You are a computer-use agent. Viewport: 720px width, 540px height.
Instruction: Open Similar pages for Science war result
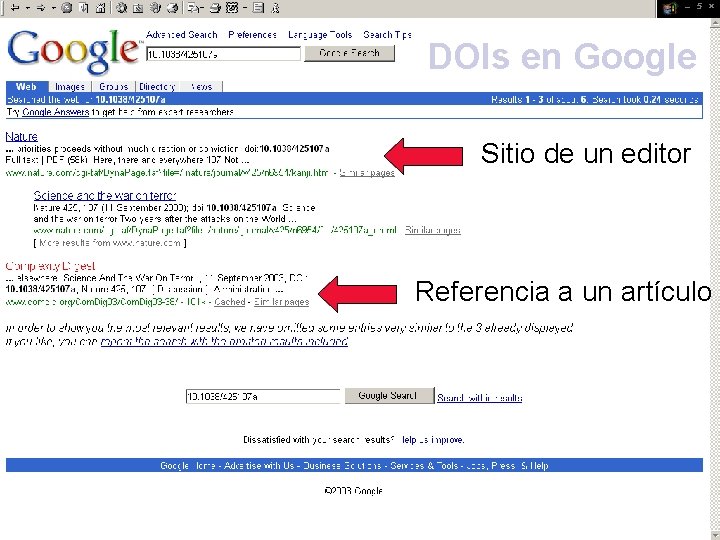point(433,231)
